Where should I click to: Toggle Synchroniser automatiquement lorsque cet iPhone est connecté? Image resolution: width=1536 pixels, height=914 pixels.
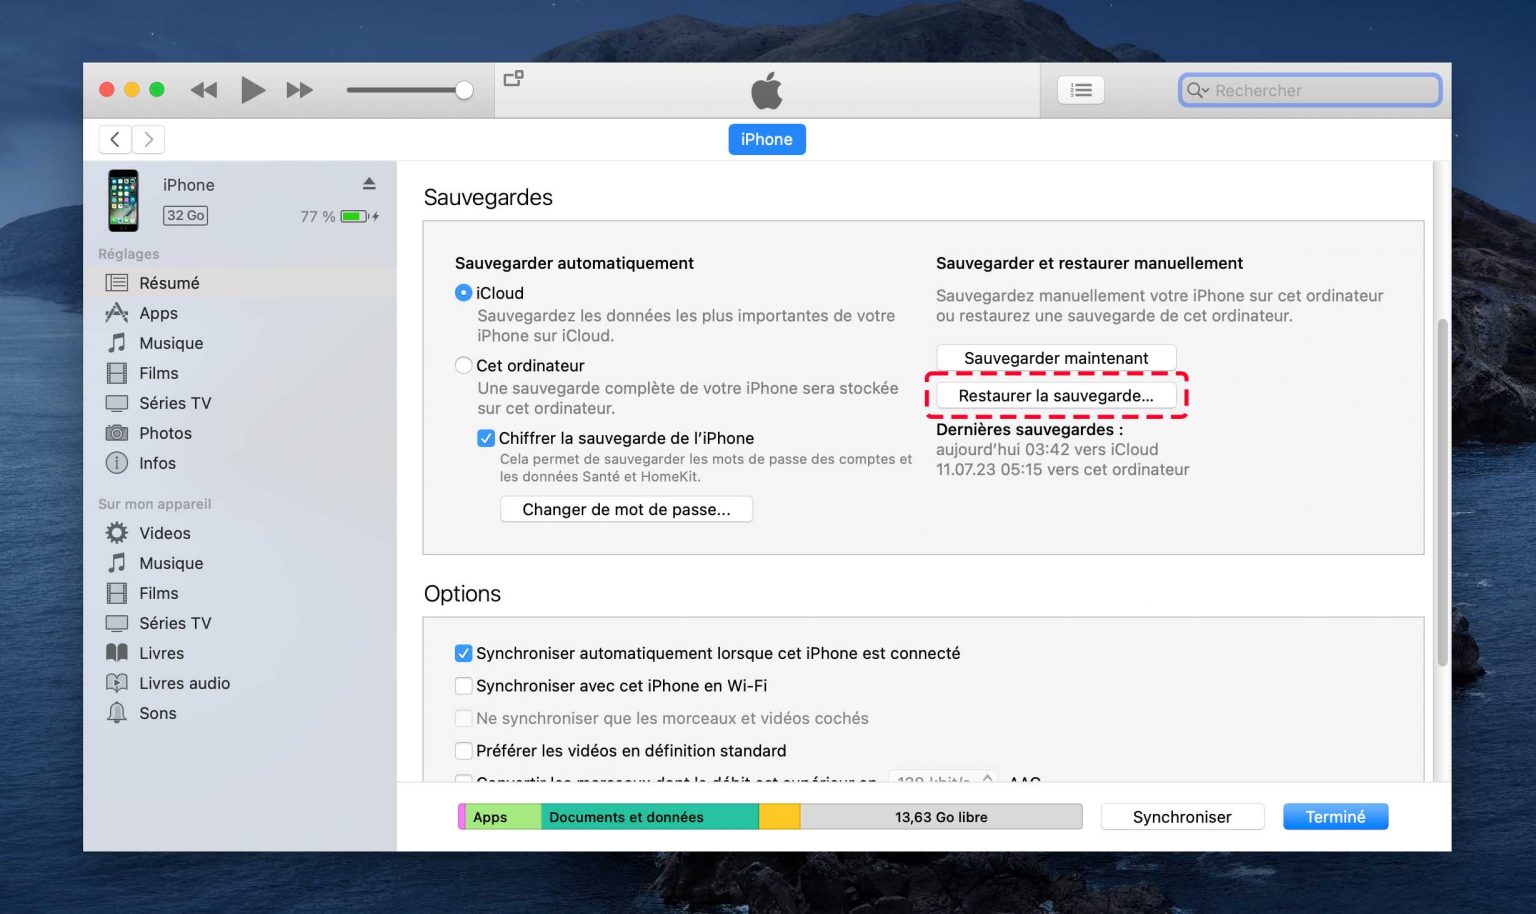point(463,653)
